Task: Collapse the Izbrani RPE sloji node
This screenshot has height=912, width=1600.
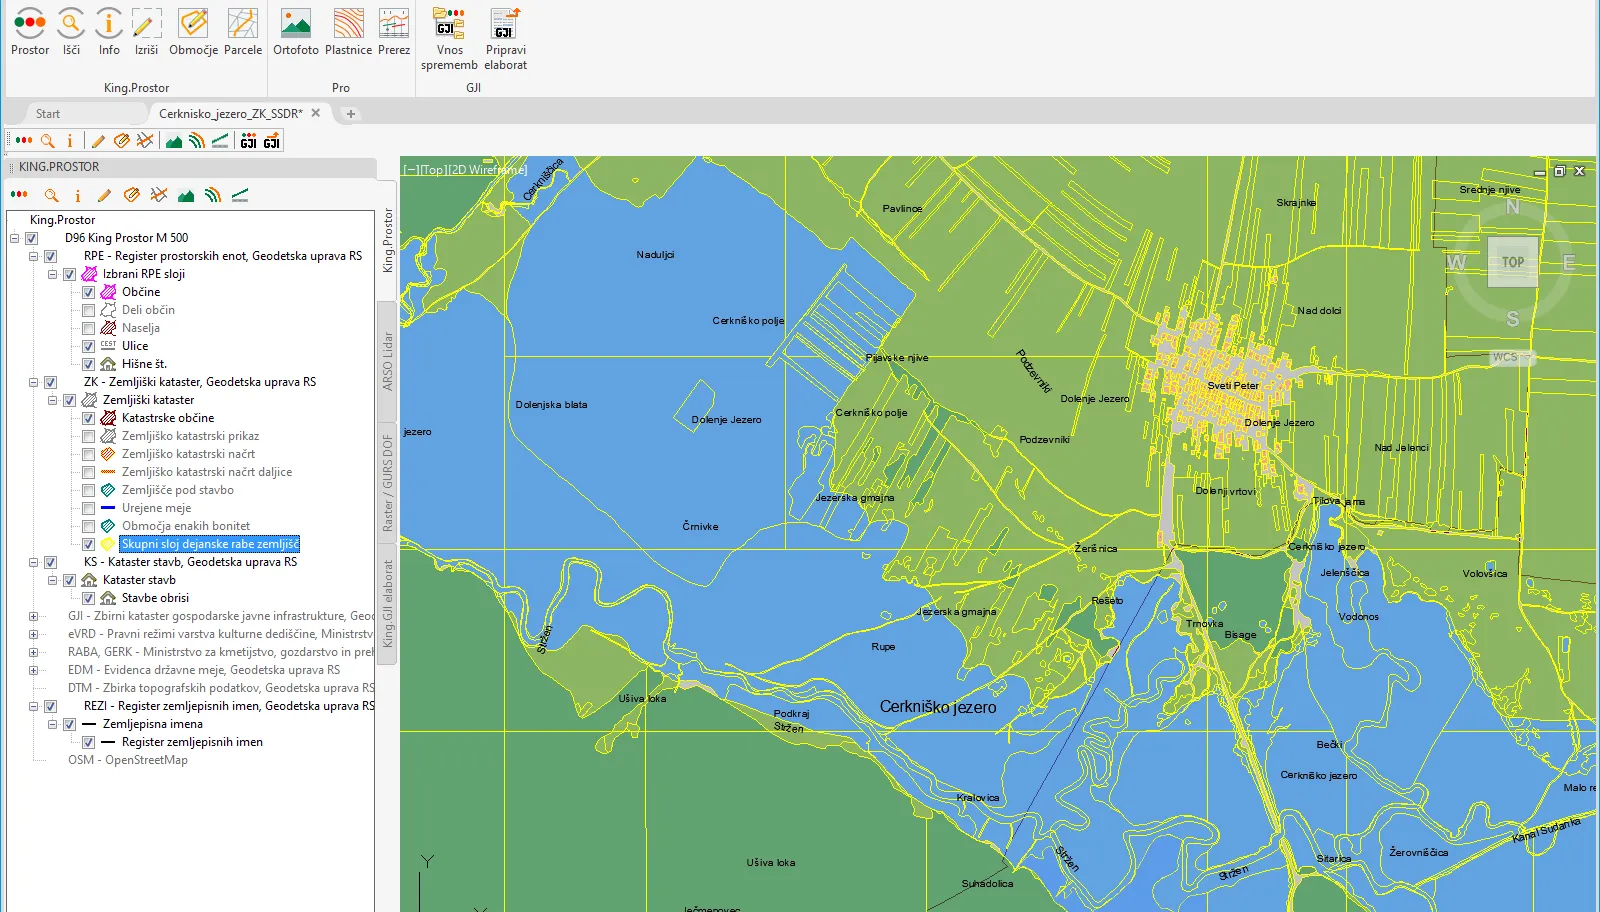Action: (x=53, y=274)
